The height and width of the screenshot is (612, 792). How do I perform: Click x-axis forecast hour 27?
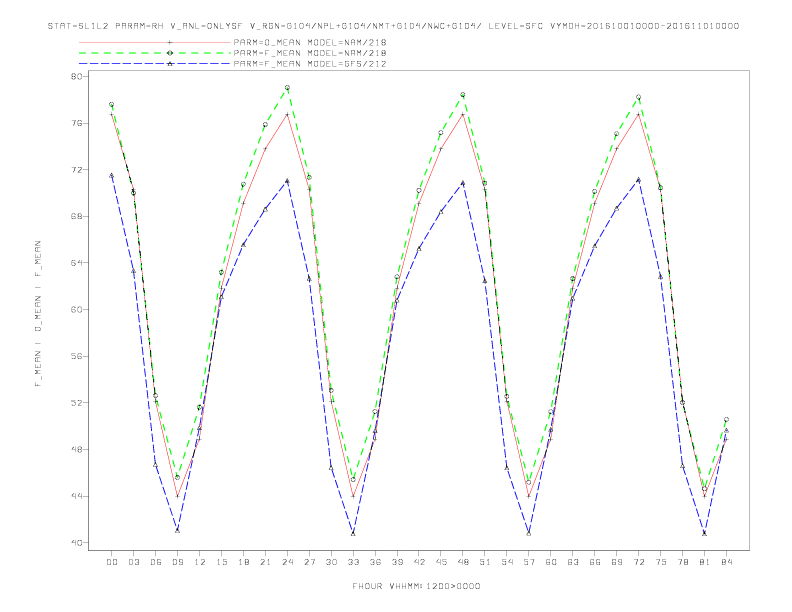(x=309, y=562)
